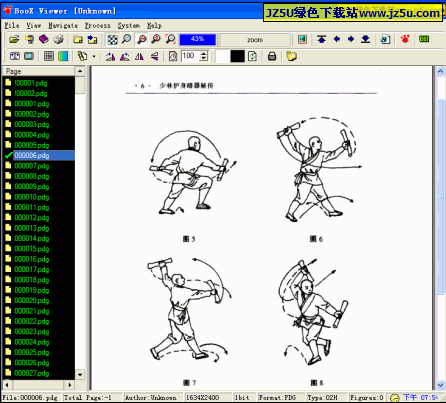Screen dimensions: 446x403
Task: Open the dropdown arrow beside pencil-page icon
Action: [x=94, y=56]
